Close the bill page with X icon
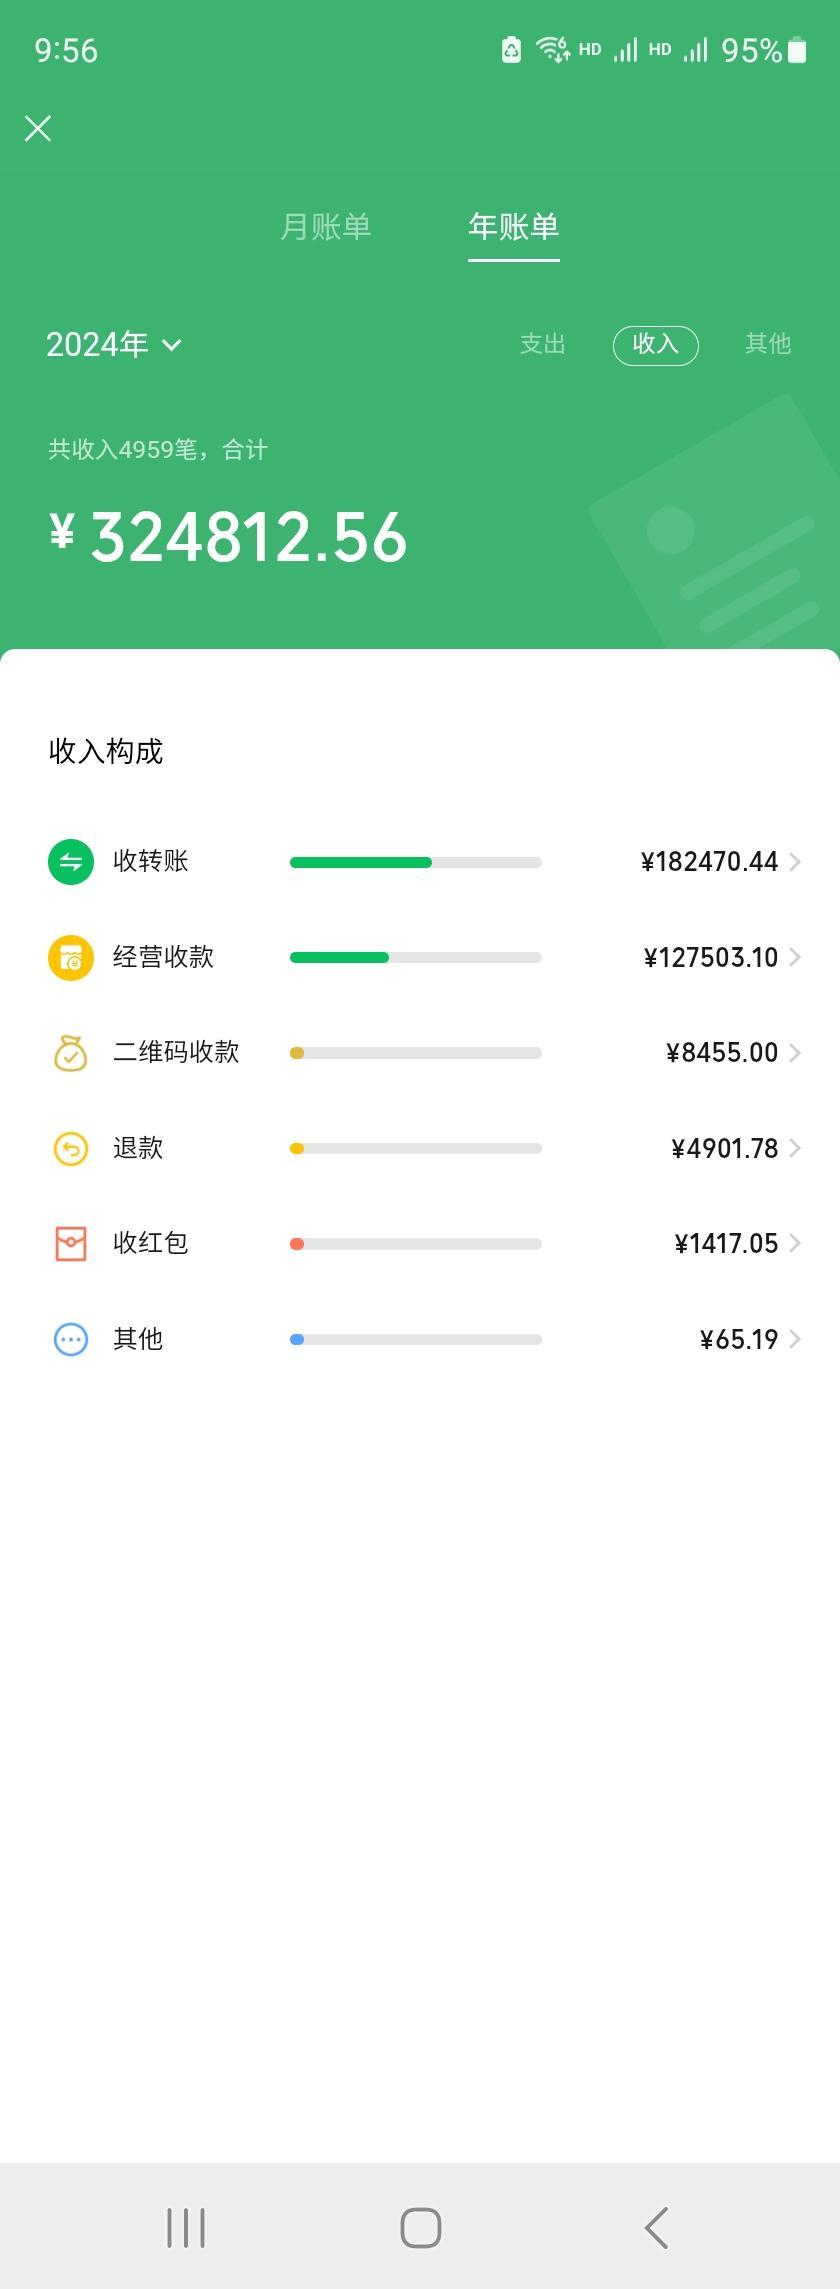This screenshot has height=2289, width=840. point(38,128)
